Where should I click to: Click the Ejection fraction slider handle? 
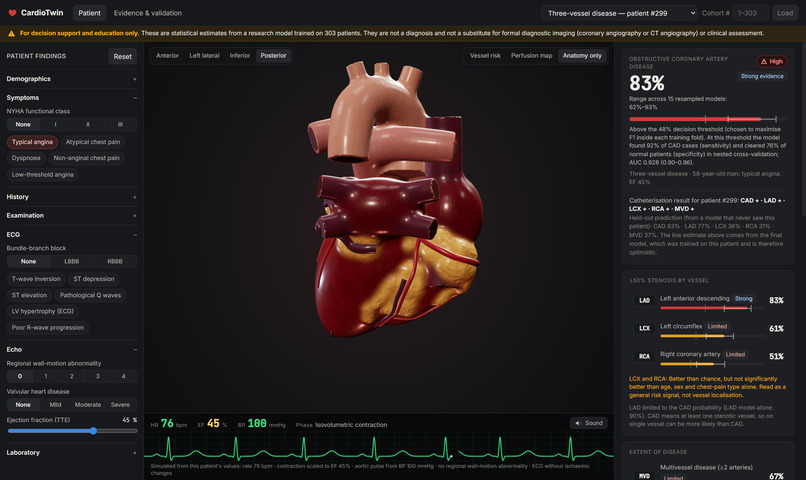pos(94,431)
